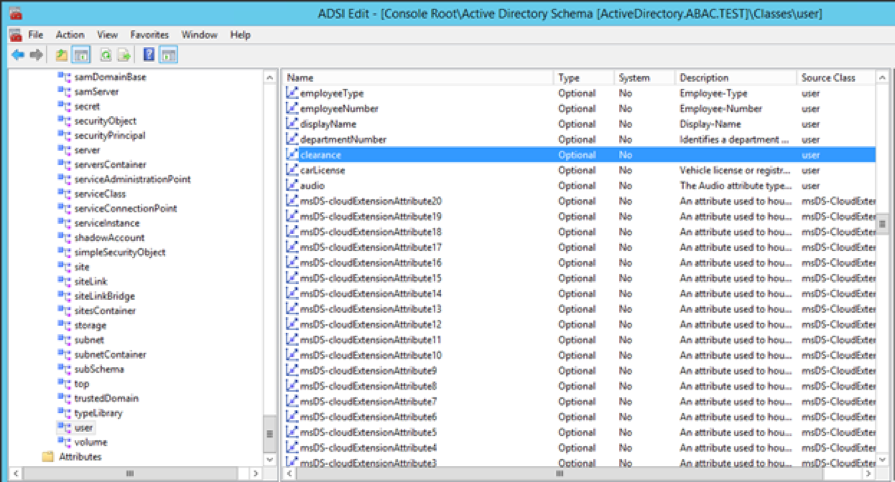Click icon beside msDS-cloudExtensionAttribute20
This screenshot has height=482, width=895.
click(292, 200)
